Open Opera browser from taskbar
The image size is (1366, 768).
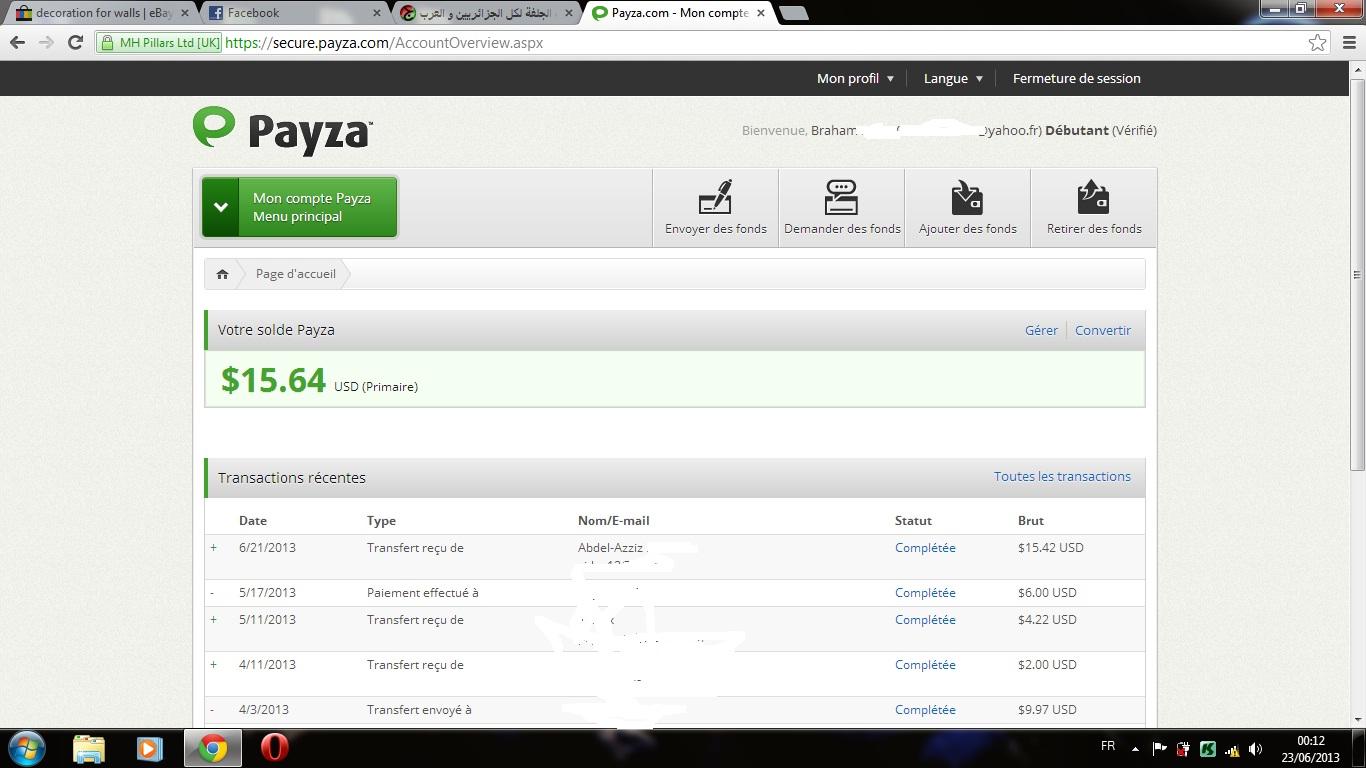click(274, 748)
